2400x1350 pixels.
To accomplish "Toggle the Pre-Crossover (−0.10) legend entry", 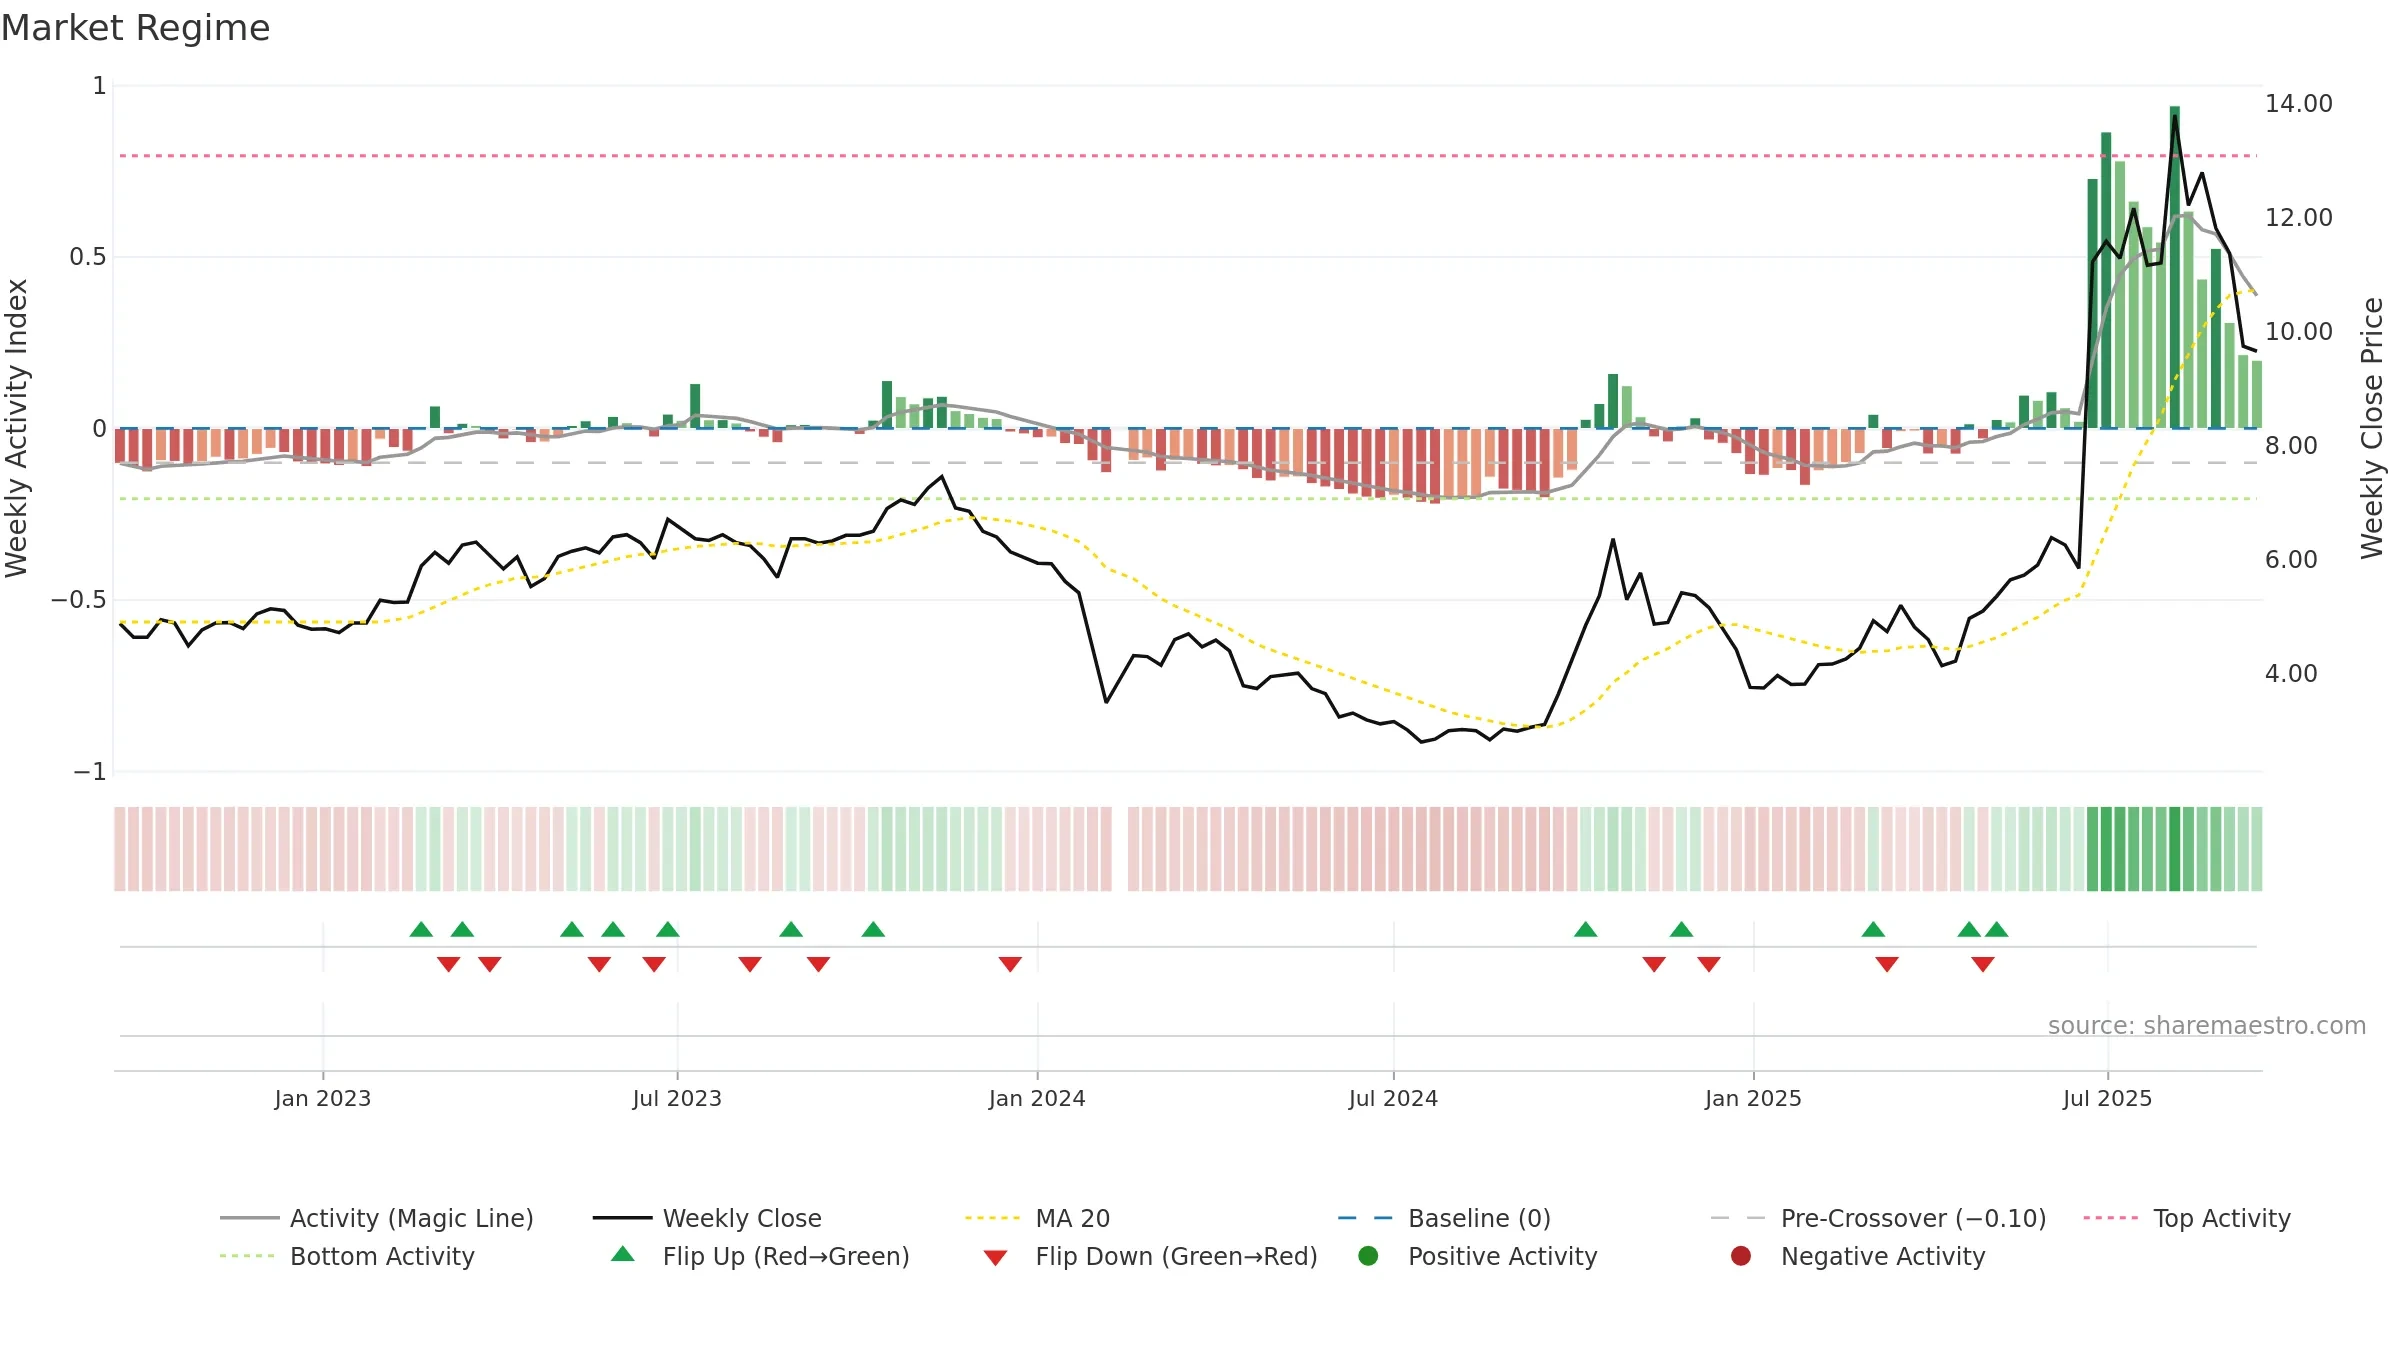I will [1878, 1218].
